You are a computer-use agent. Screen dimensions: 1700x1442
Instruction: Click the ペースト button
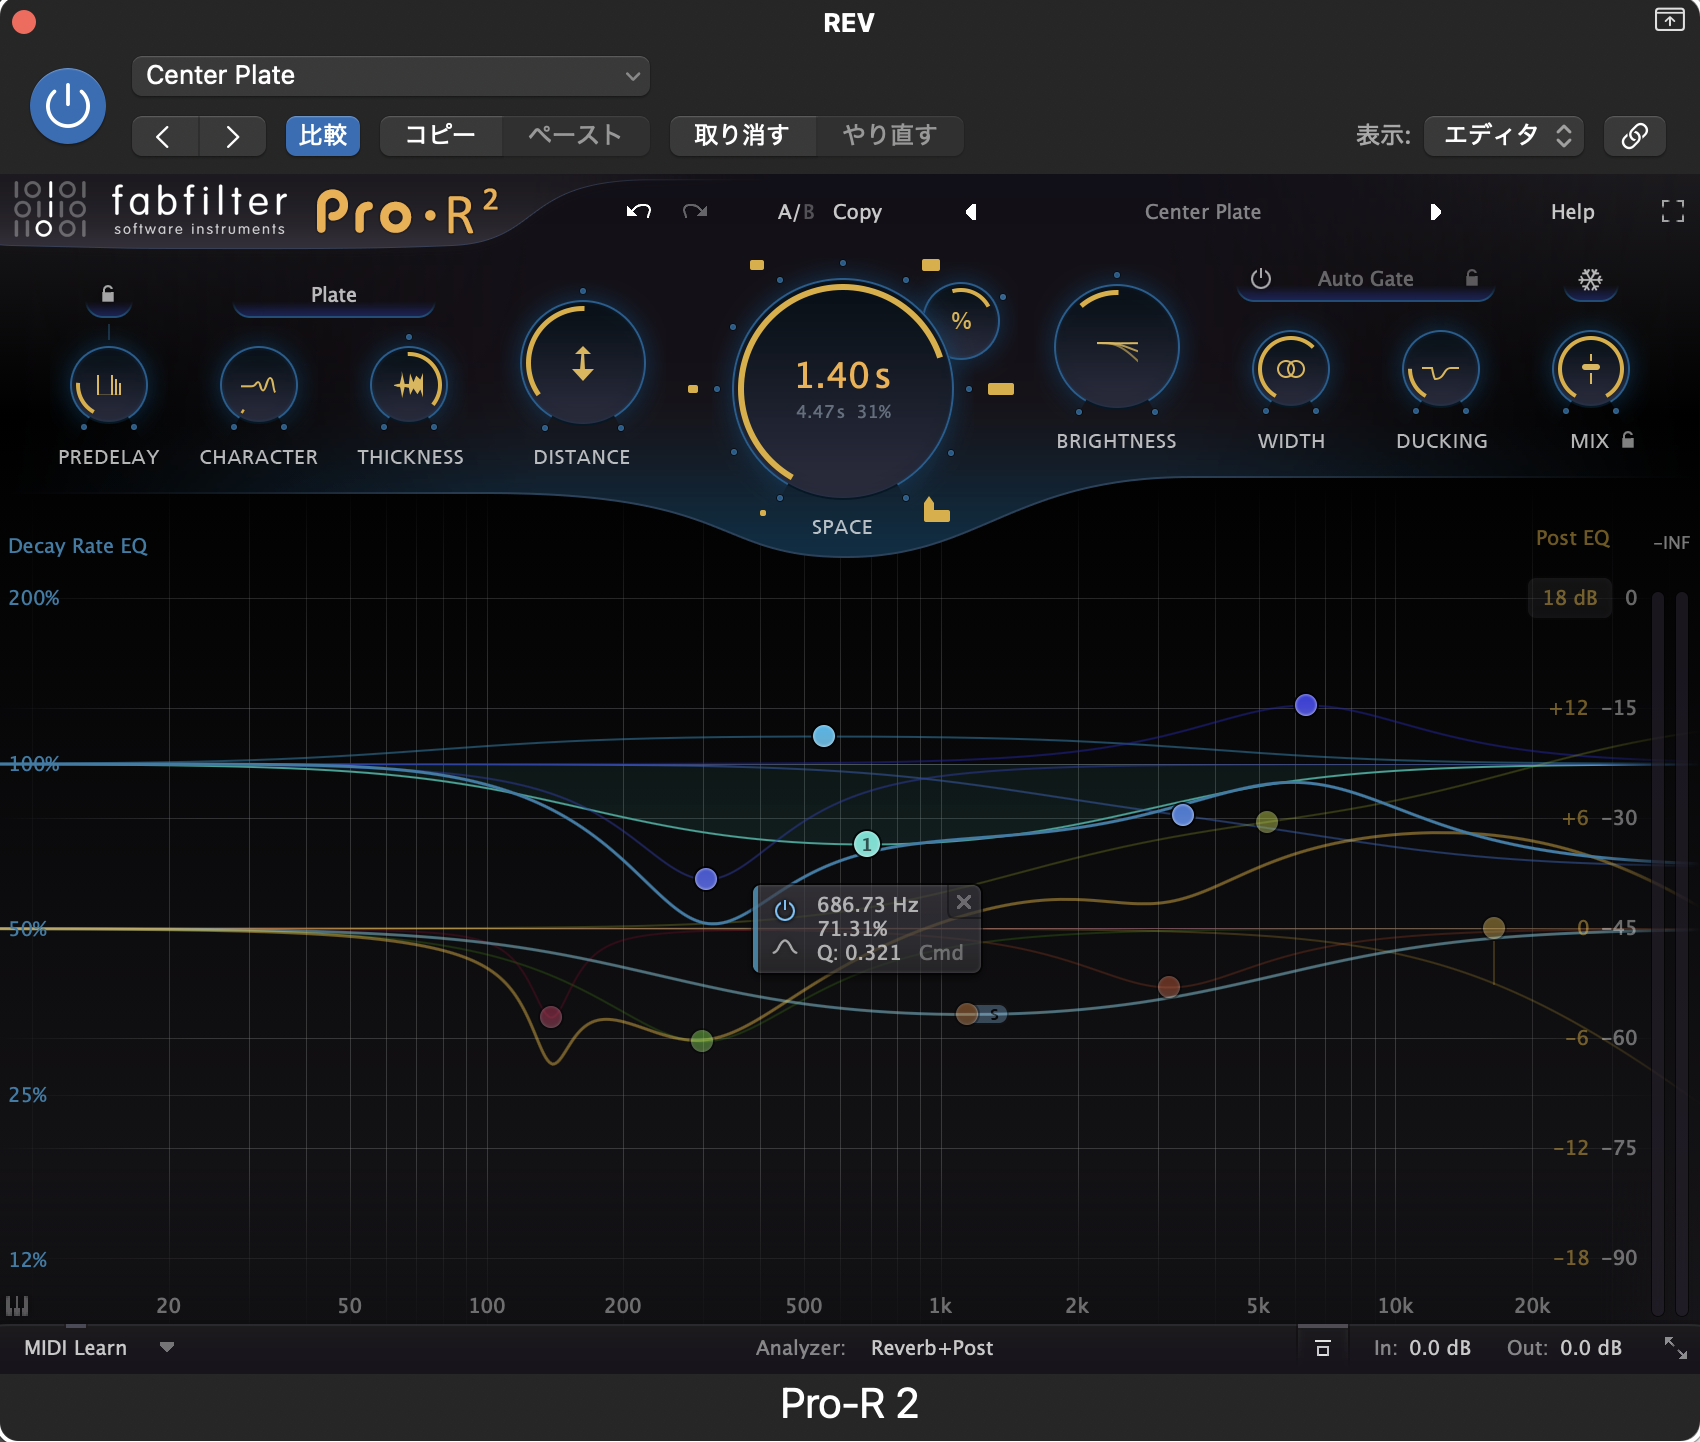[x=575, y=136]
